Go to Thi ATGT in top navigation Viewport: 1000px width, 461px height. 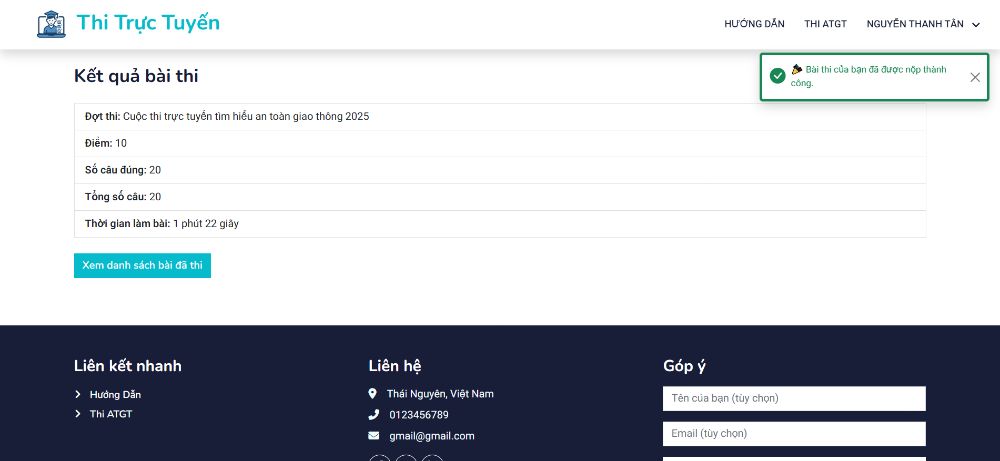point(825,24)
